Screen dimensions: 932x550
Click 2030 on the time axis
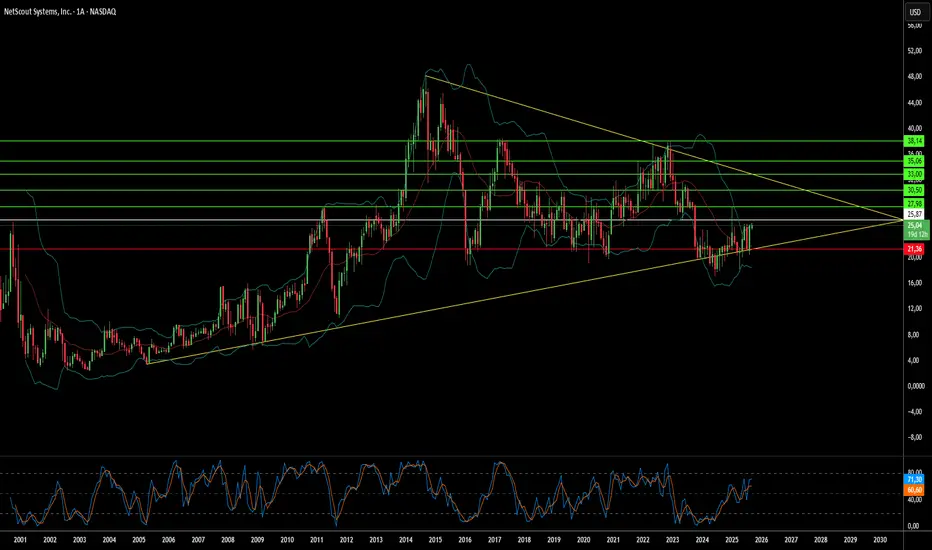point(879,539)
